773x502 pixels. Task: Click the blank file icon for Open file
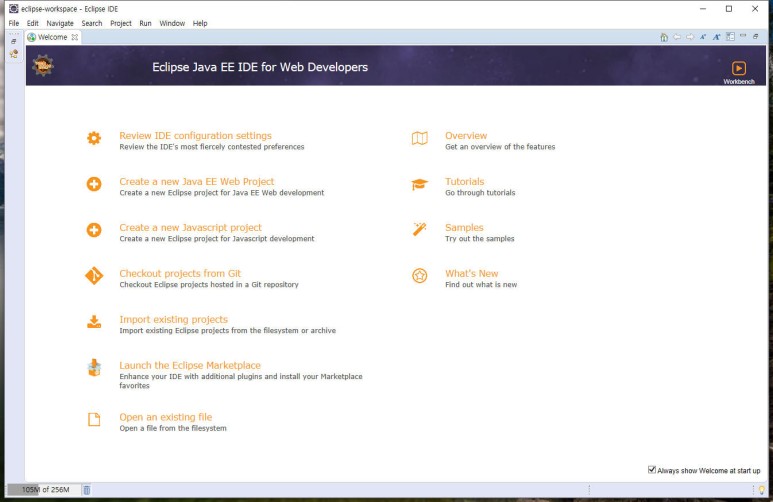[x=94, y=420]
